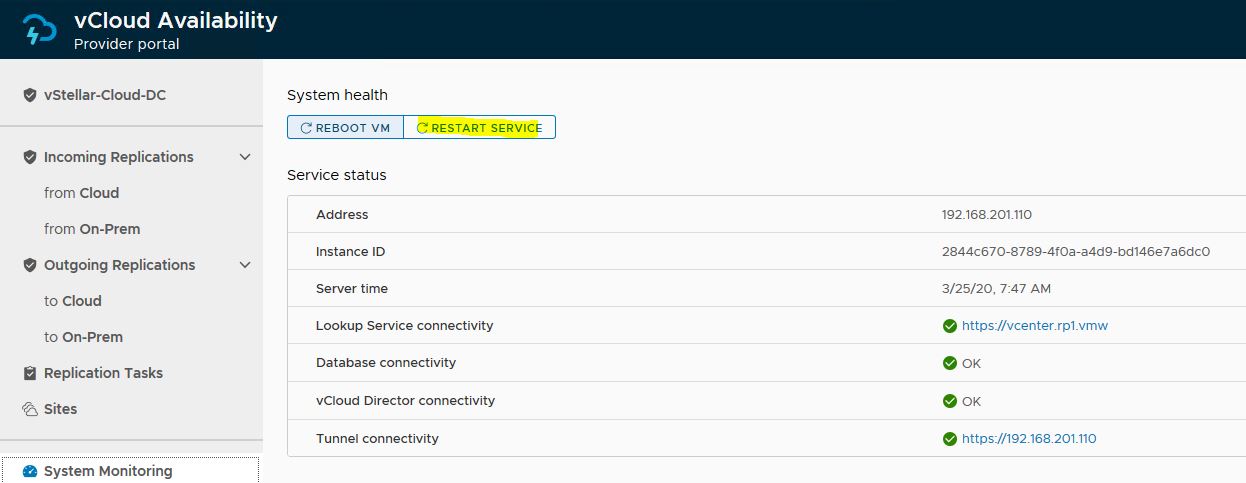Open outgoing replications to Cloud
This screenshot has width=1246, height=483.
pos(73,301)
